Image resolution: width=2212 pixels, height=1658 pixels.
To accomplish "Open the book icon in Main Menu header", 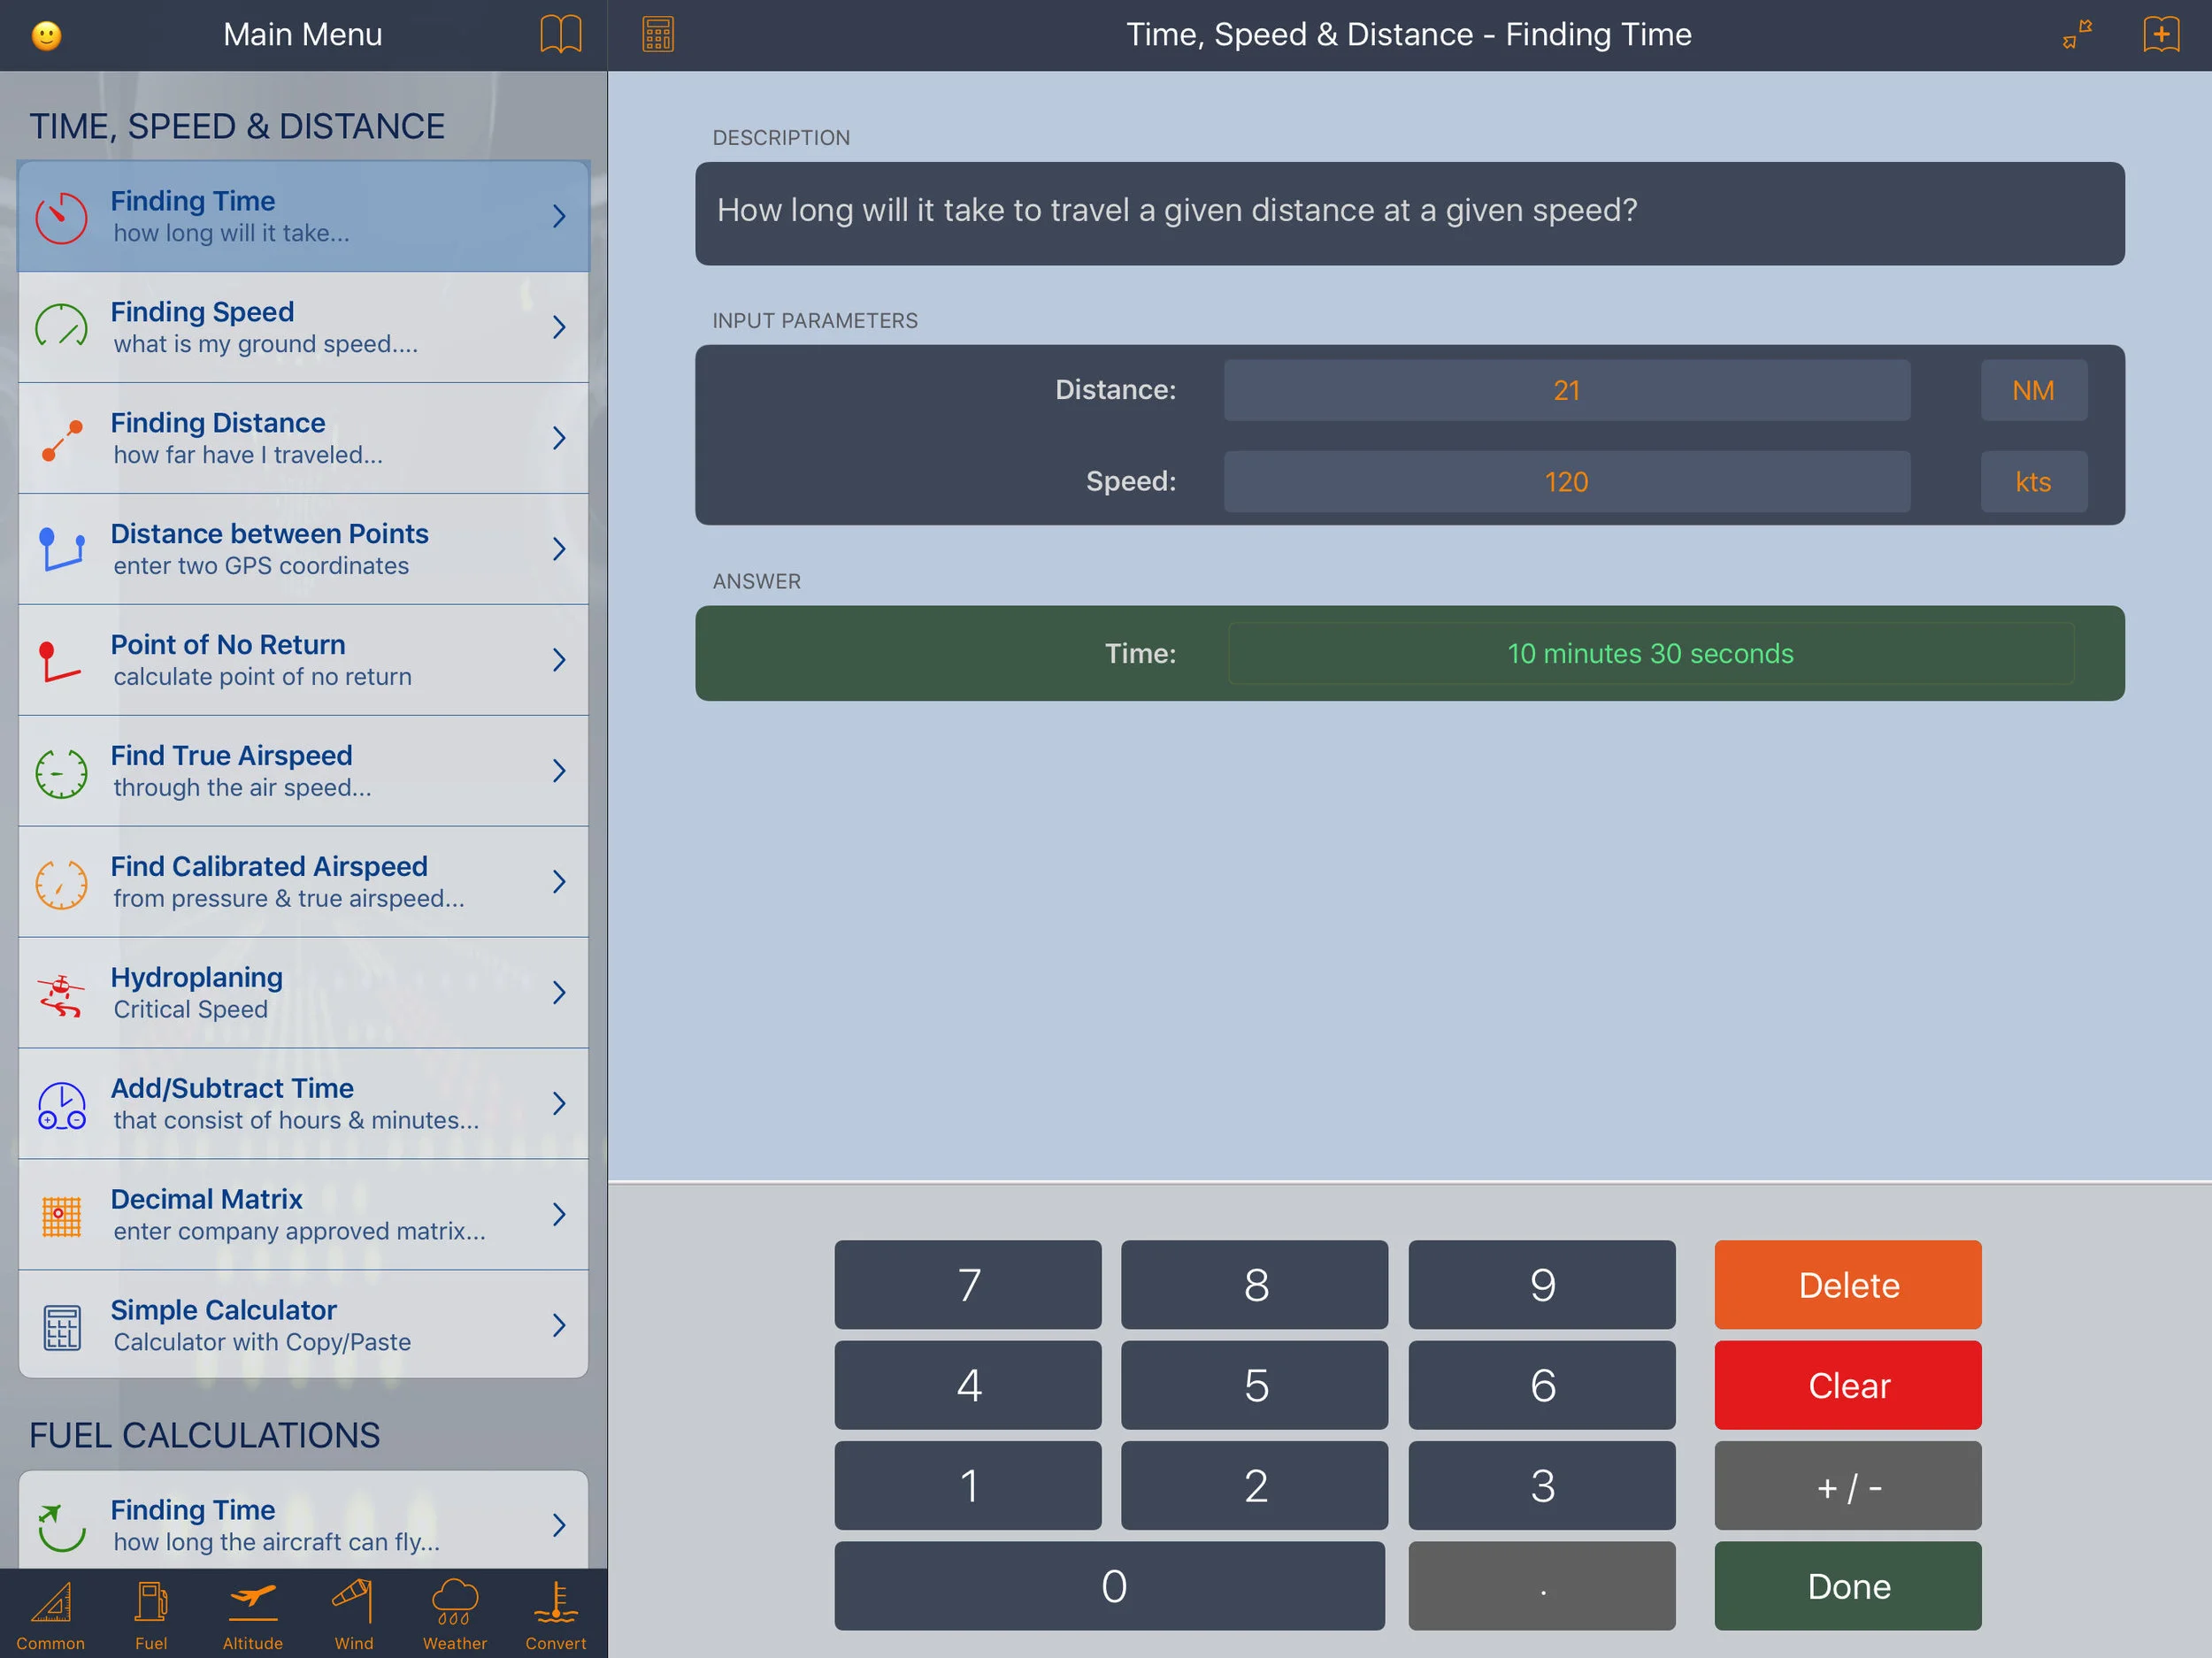I will pos(560,34).
